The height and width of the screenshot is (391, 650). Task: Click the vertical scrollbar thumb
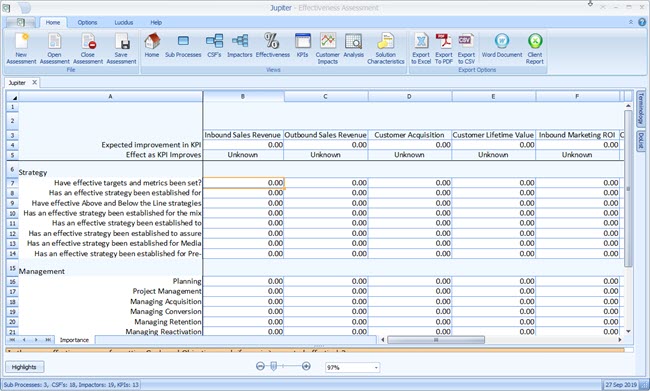628,189
